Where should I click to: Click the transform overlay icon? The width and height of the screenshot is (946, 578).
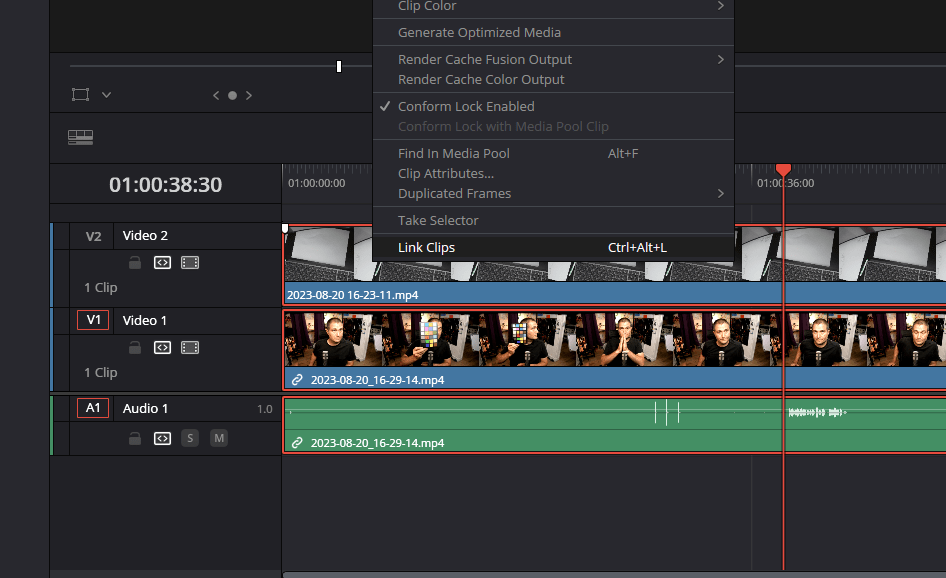(80, 95)
